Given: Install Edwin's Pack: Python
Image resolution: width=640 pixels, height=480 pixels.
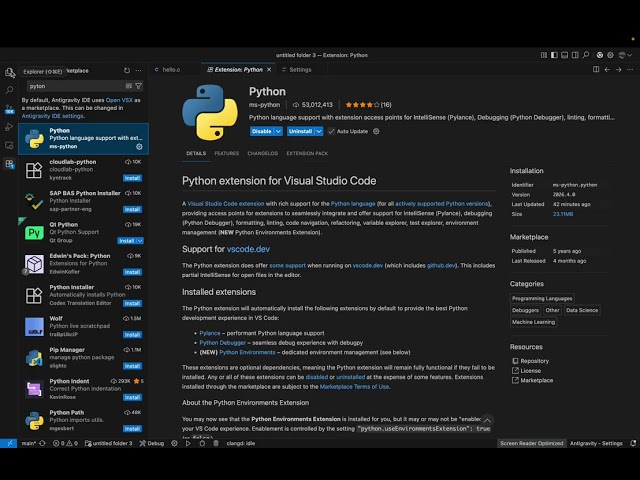Looking at the screenshot, I should click(132, 272).
